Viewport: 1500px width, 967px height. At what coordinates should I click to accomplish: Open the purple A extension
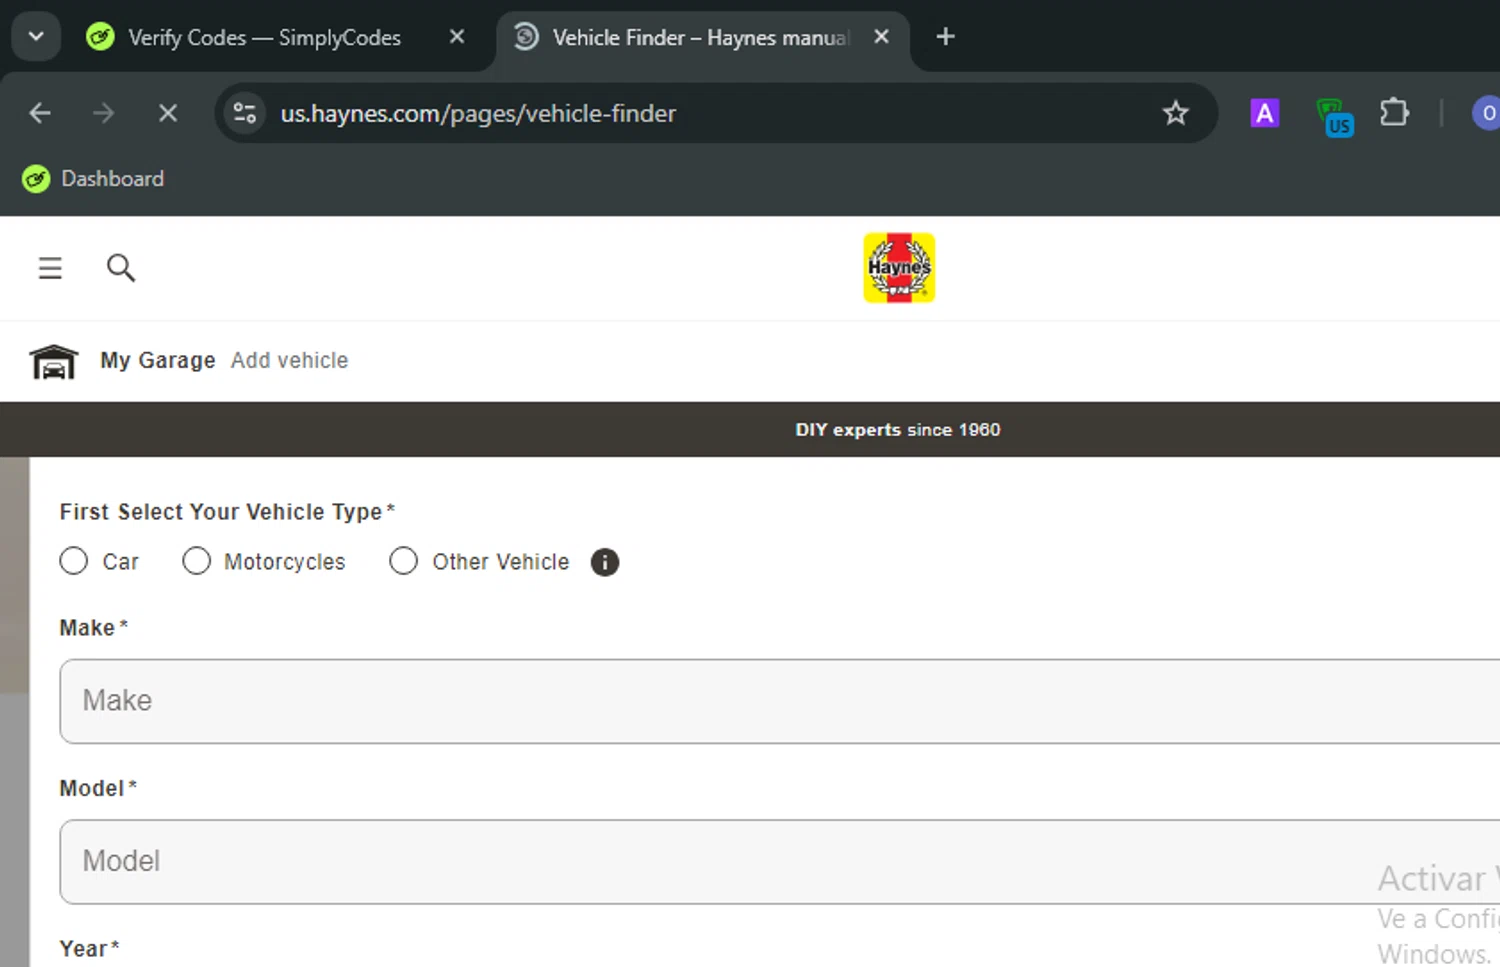pyautogui.click(x=1265, y=113)
